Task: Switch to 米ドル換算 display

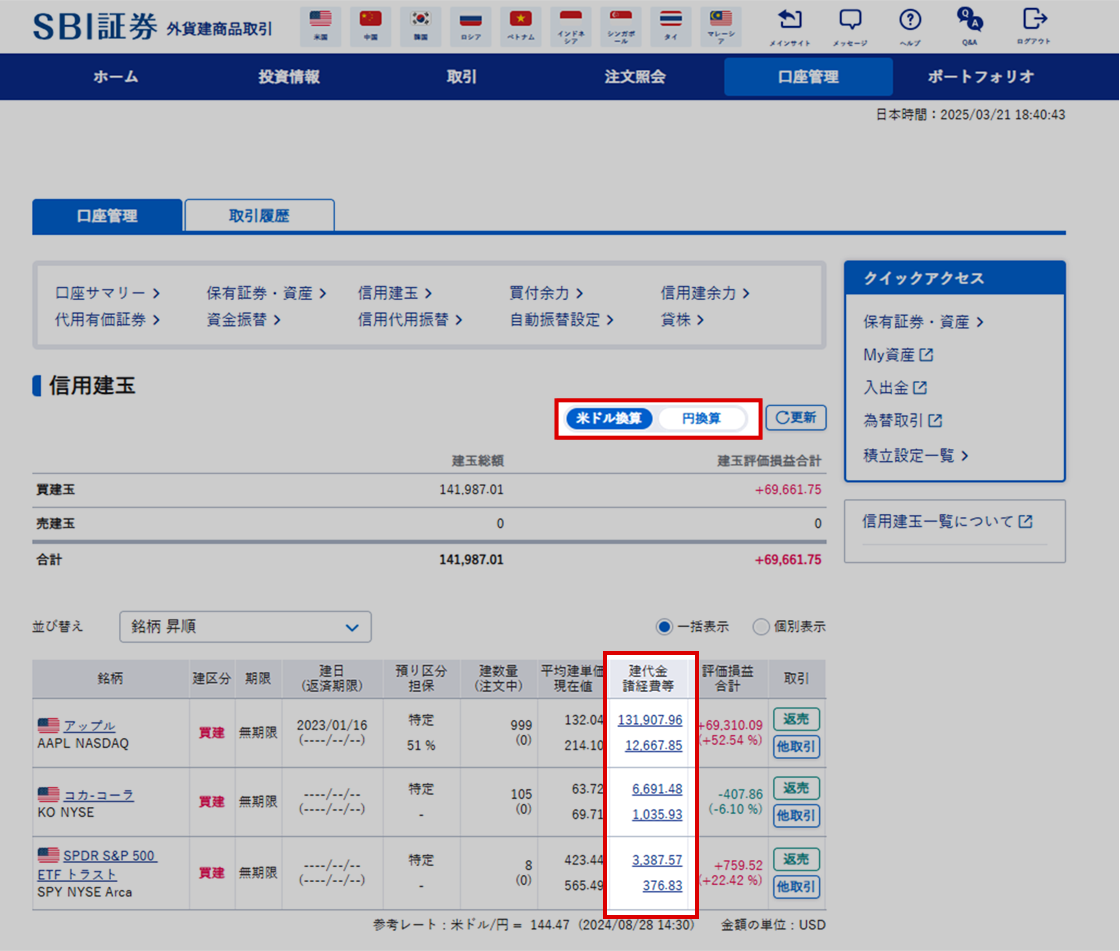Action: (x=609, y=418)
